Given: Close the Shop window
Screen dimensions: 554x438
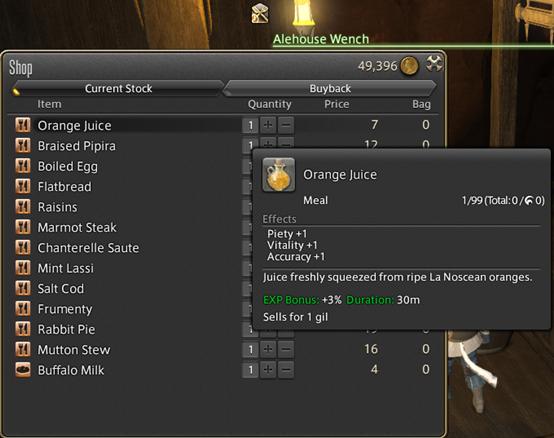Looking at the screenshot, I should [434, 64].
